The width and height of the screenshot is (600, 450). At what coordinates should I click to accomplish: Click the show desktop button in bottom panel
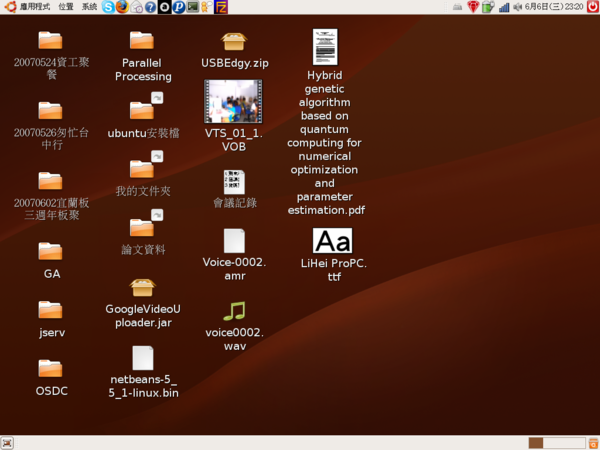[7, 443]
